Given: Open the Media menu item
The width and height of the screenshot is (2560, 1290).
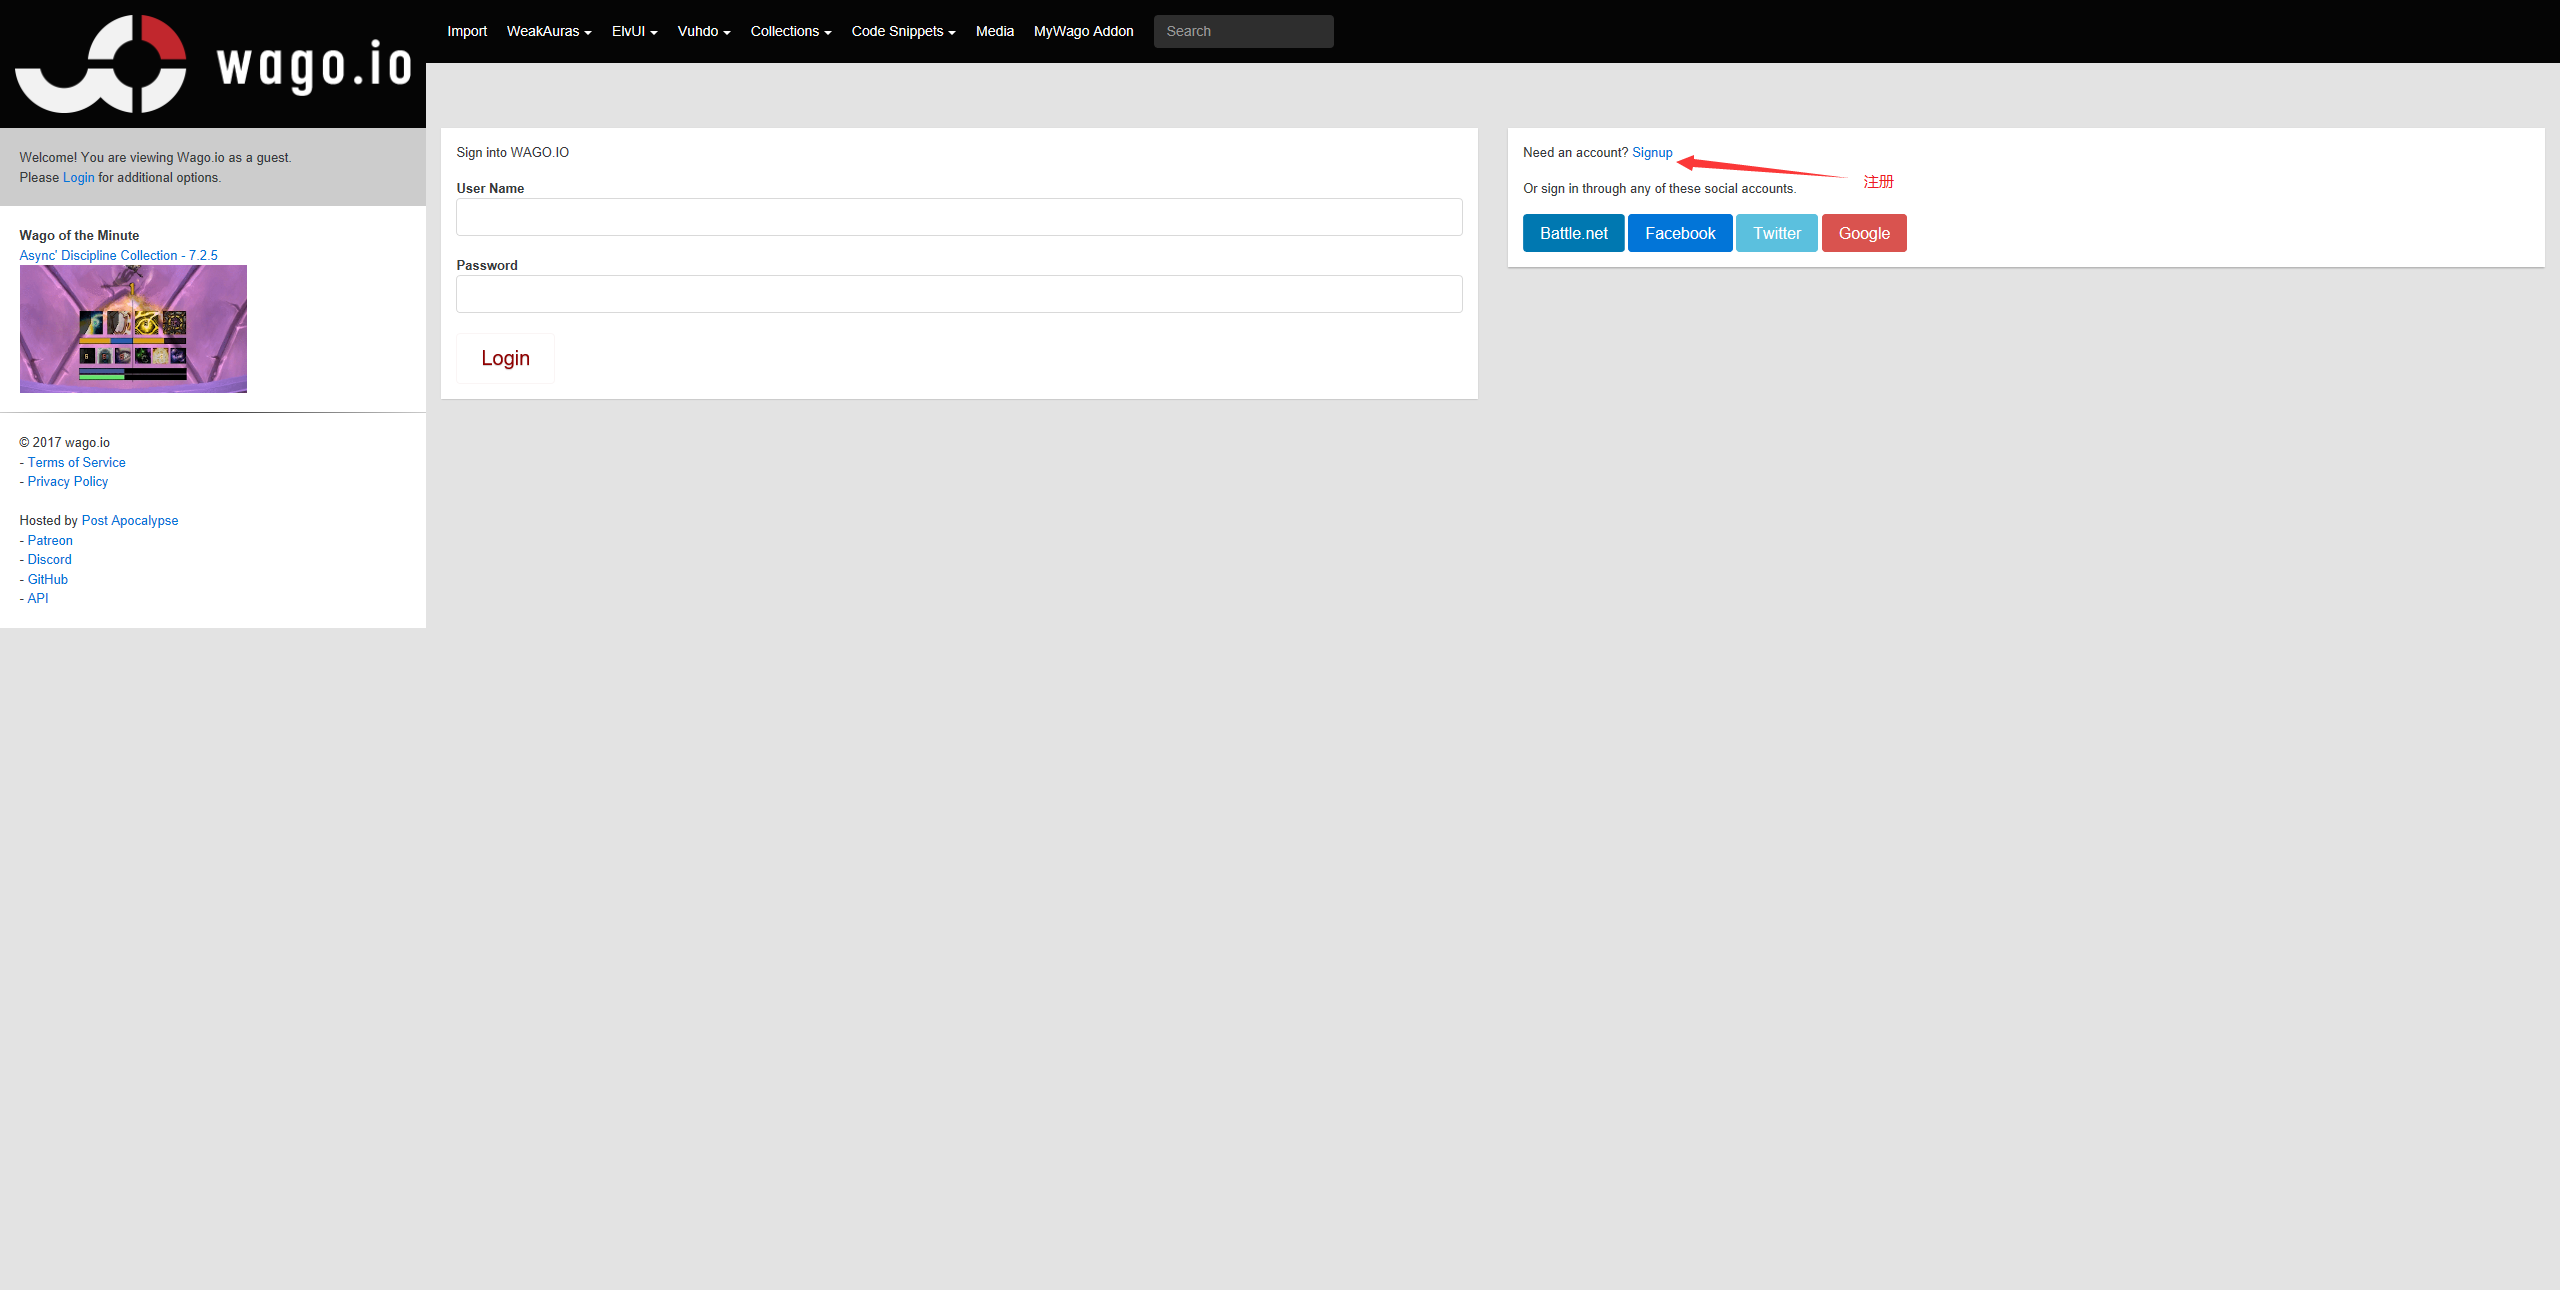Looking at the screenshot, I should [994, 31].
